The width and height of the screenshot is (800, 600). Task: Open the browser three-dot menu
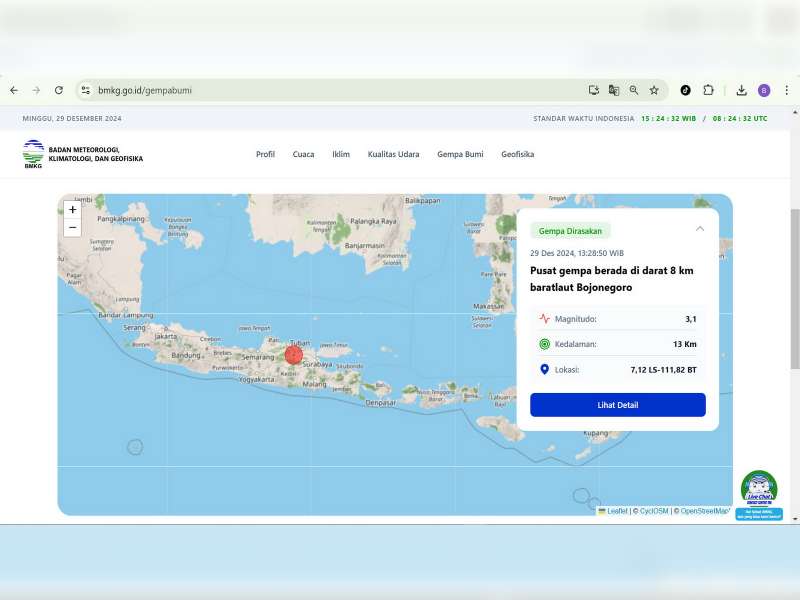[786, 89]
